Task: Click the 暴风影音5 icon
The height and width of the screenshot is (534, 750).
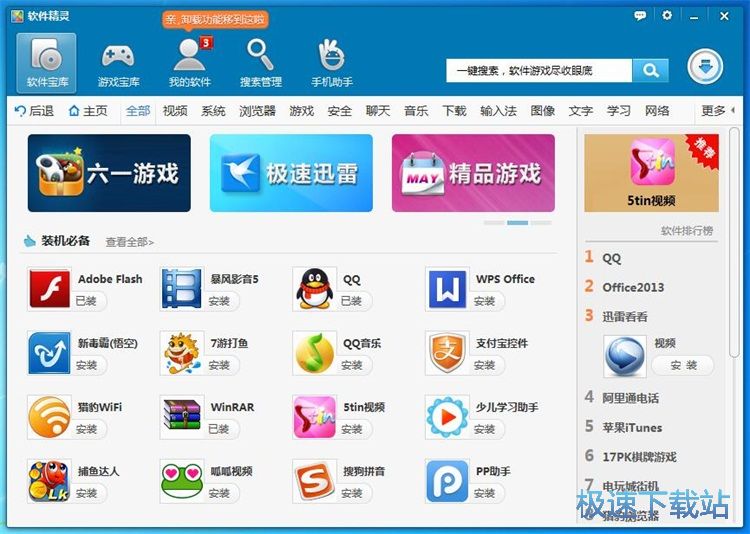Action: pyautogui.click(x=181, y=289)
